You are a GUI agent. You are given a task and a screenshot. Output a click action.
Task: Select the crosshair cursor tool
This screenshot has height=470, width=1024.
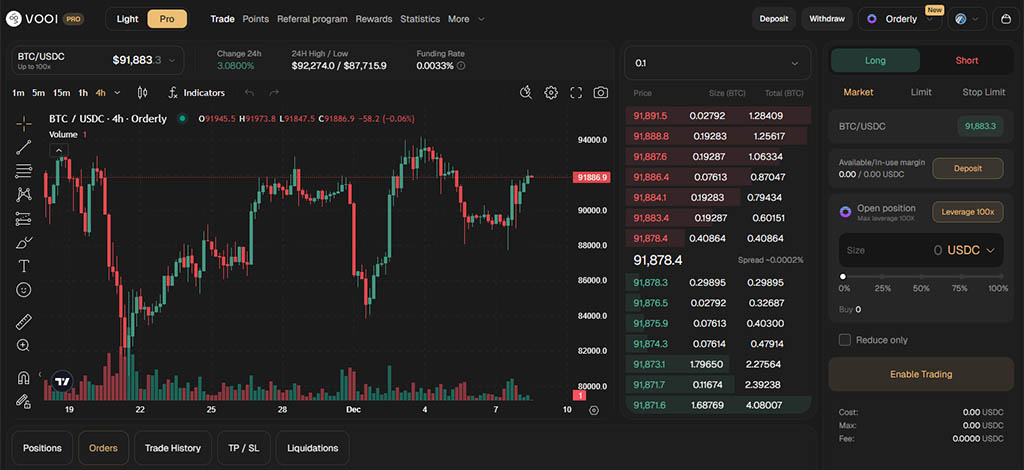(x=24, y=123)
